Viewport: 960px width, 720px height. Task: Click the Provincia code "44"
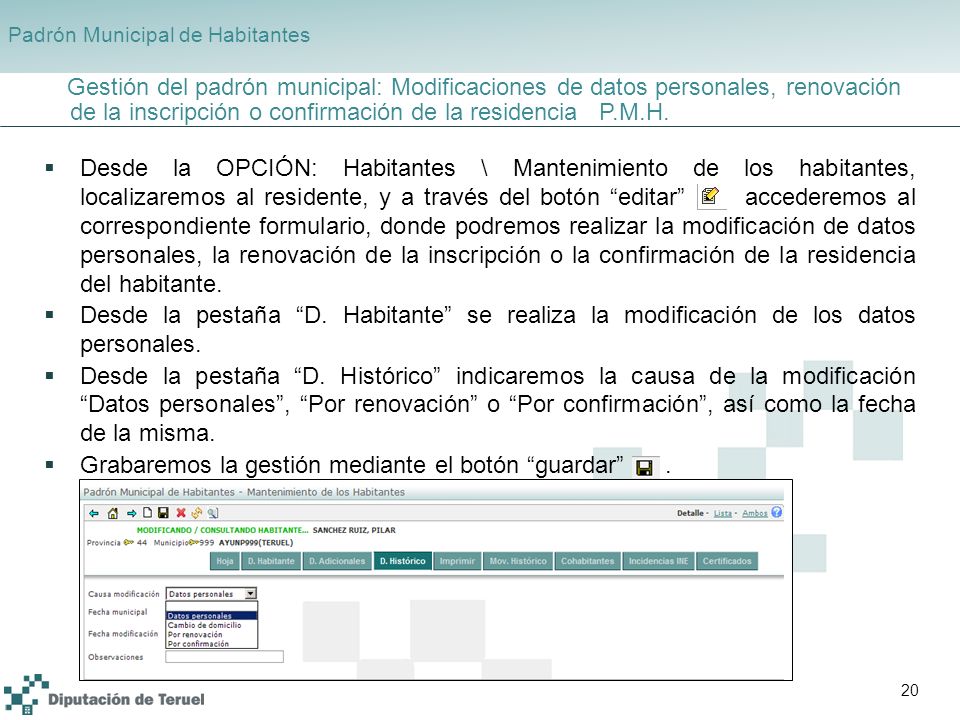[141, 542]
